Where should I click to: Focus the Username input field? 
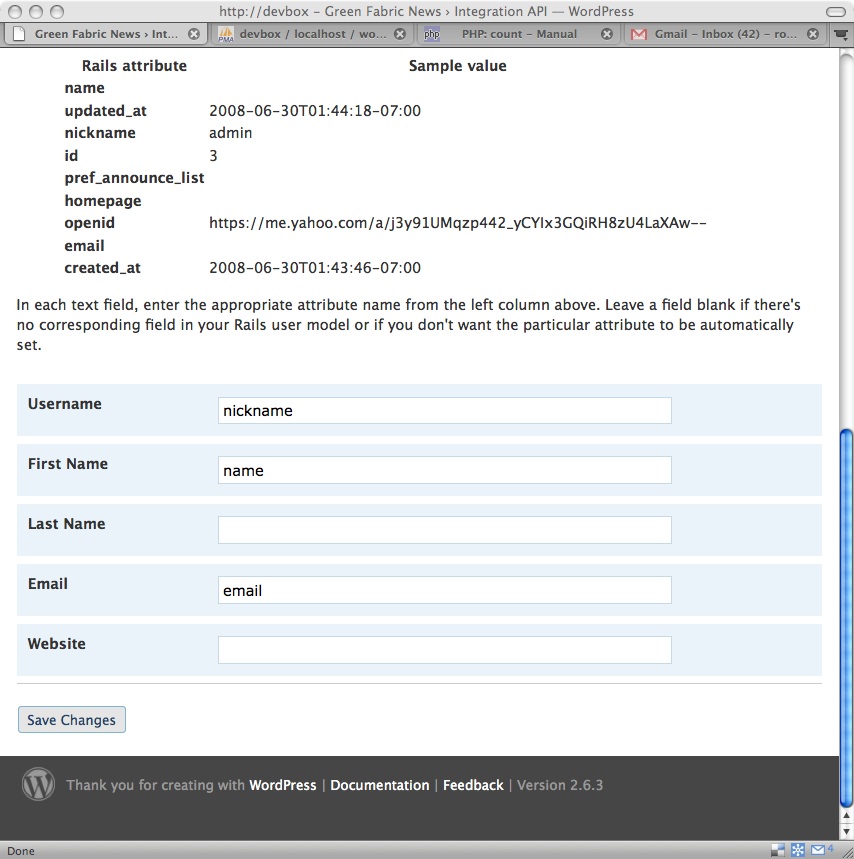pos(445,410)
